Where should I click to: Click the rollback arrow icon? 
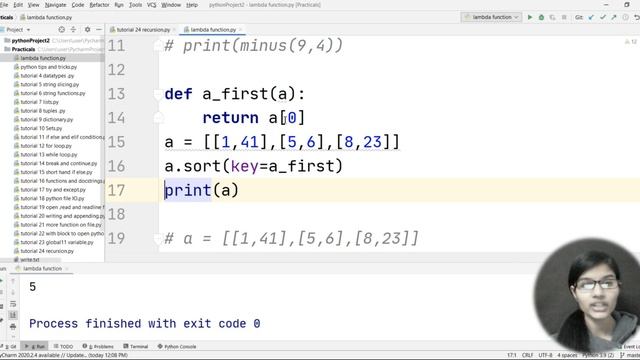click(636, 17)
